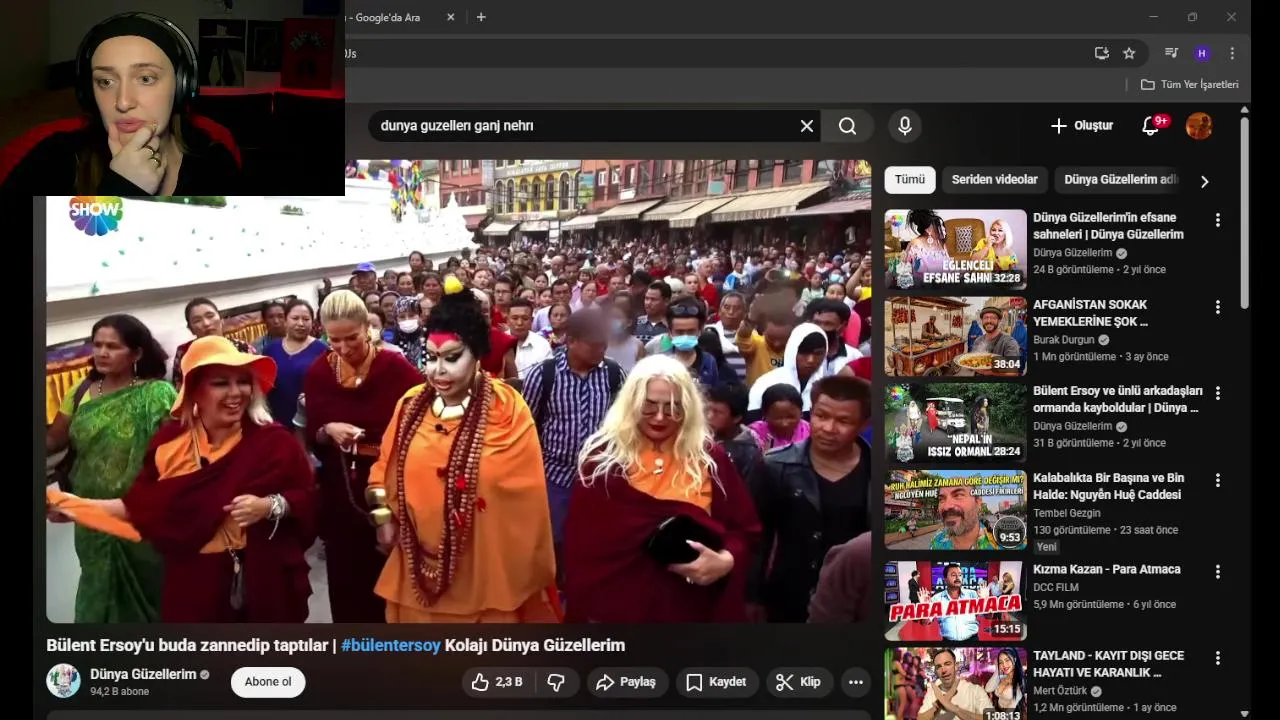Open the Dünya Güzellerim channel name link
1280x720 pixels.
(143, 674)
